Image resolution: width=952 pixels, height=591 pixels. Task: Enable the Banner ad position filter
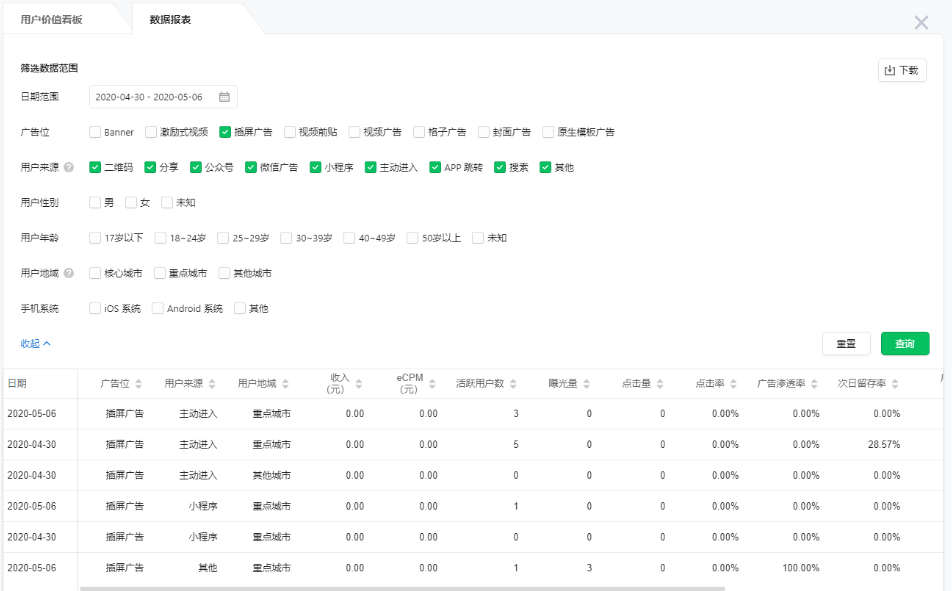tap(94, 131)
